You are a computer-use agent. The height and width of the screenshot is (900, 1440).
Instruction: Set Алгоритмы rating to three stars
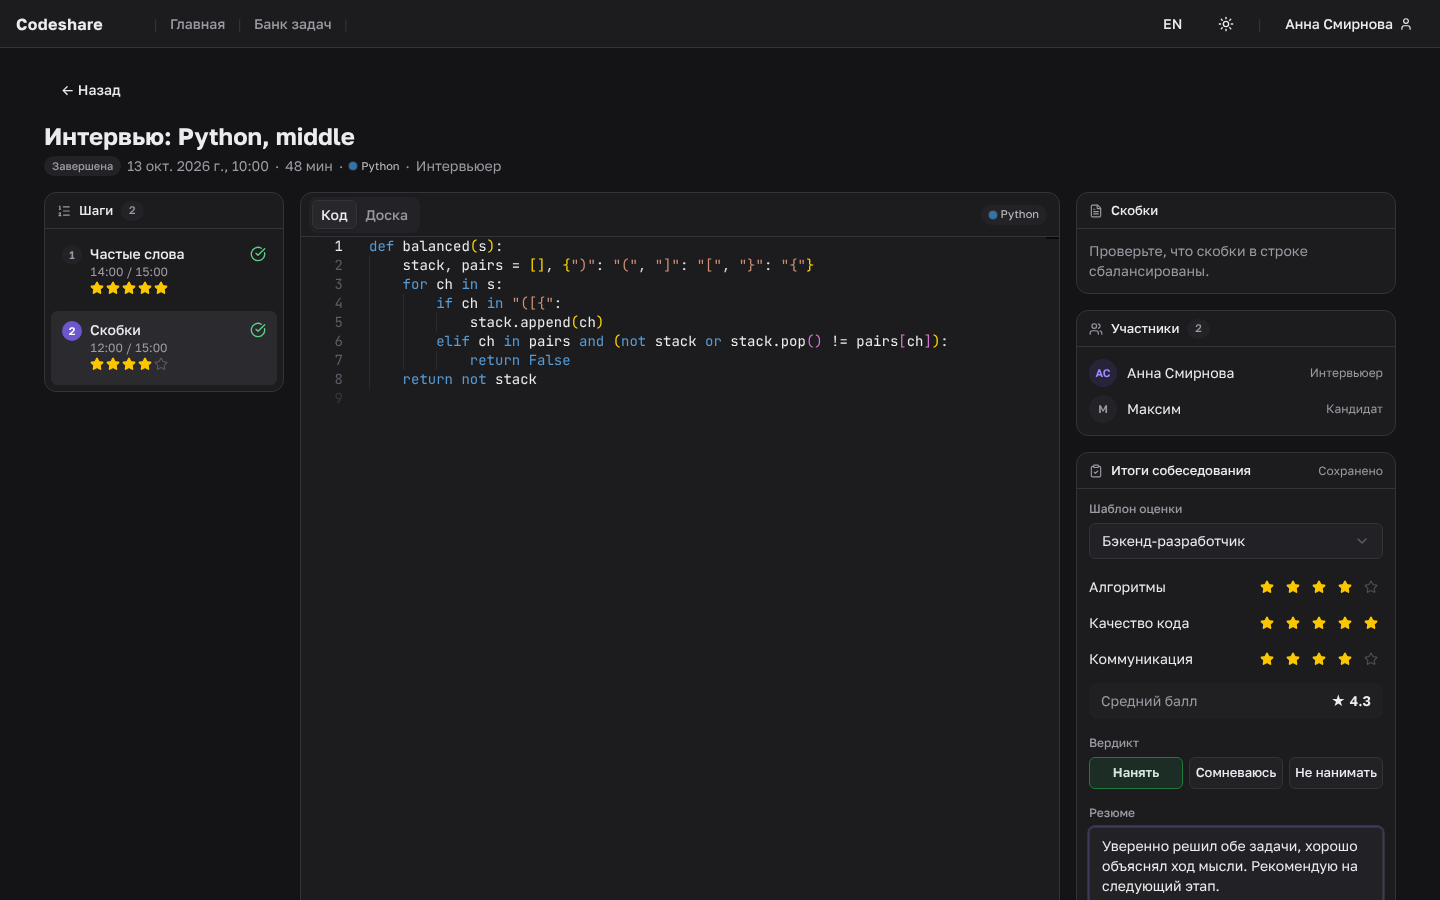[x=1319, y=587]
